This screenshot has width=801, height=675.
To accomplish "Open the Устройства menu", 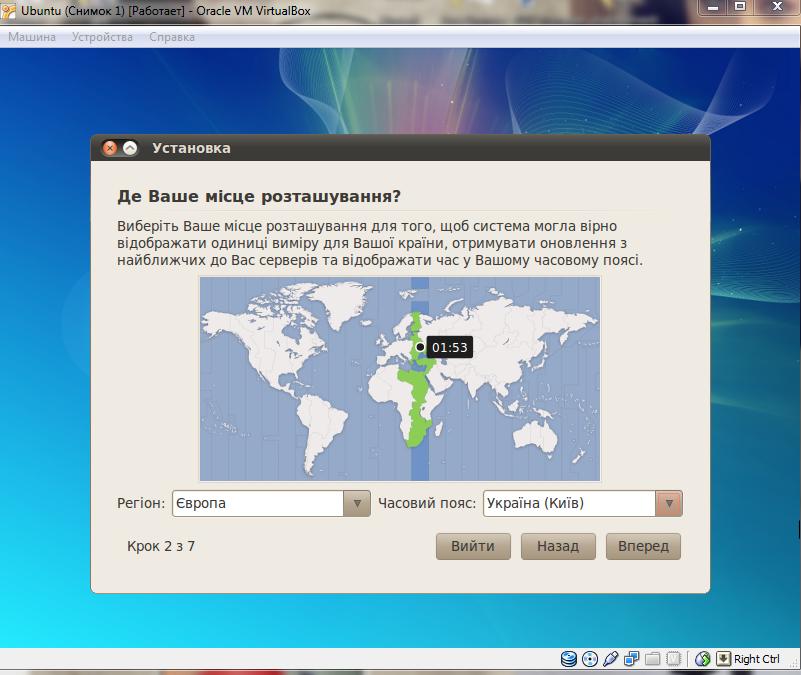I will [102, 37].
